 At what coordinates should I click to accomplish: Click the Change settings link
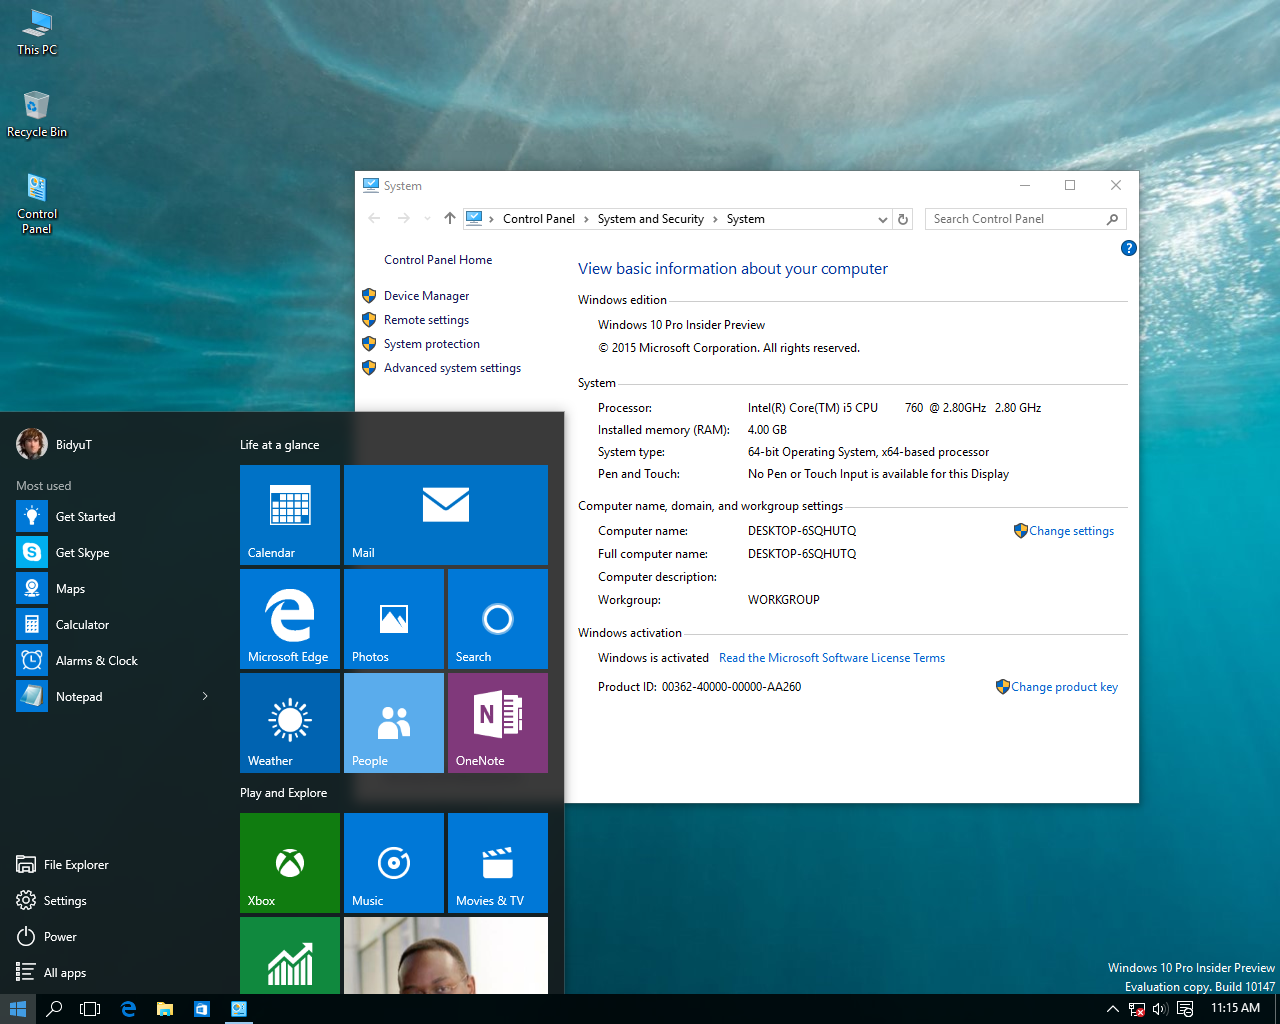click(1071, 531)
